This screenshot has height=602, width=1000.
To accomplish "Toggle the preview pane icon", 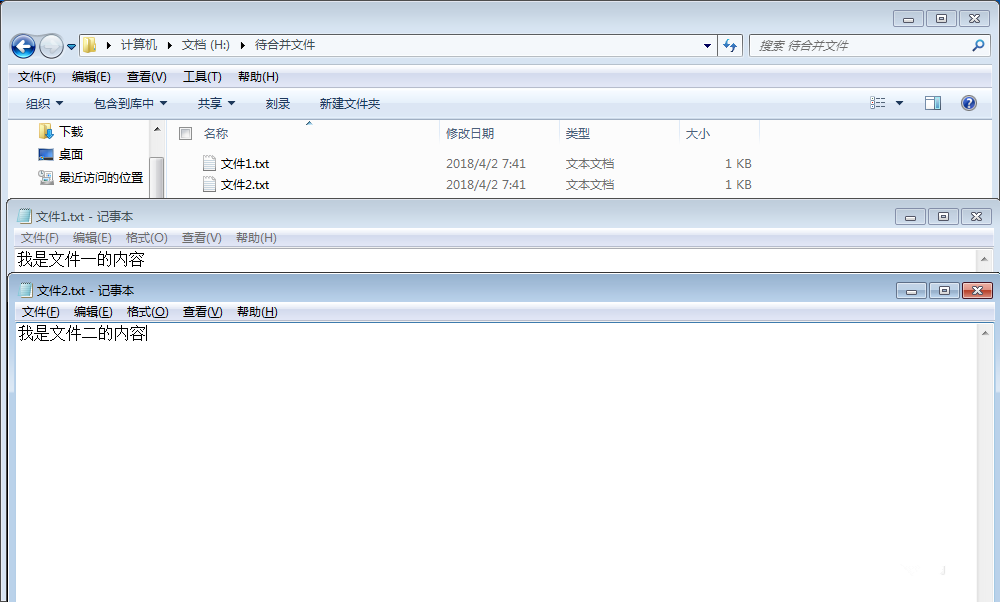I will pos(932,103).
